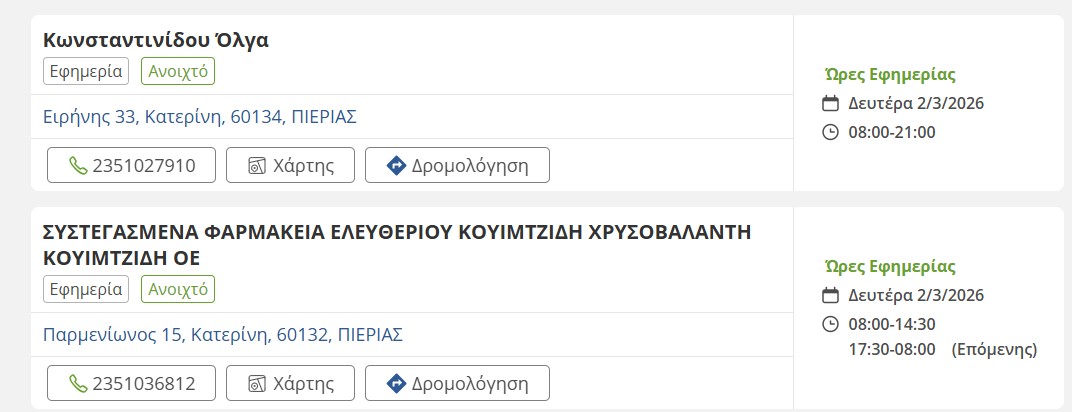Call 2351036812 phone button

(x=131, y=383)
